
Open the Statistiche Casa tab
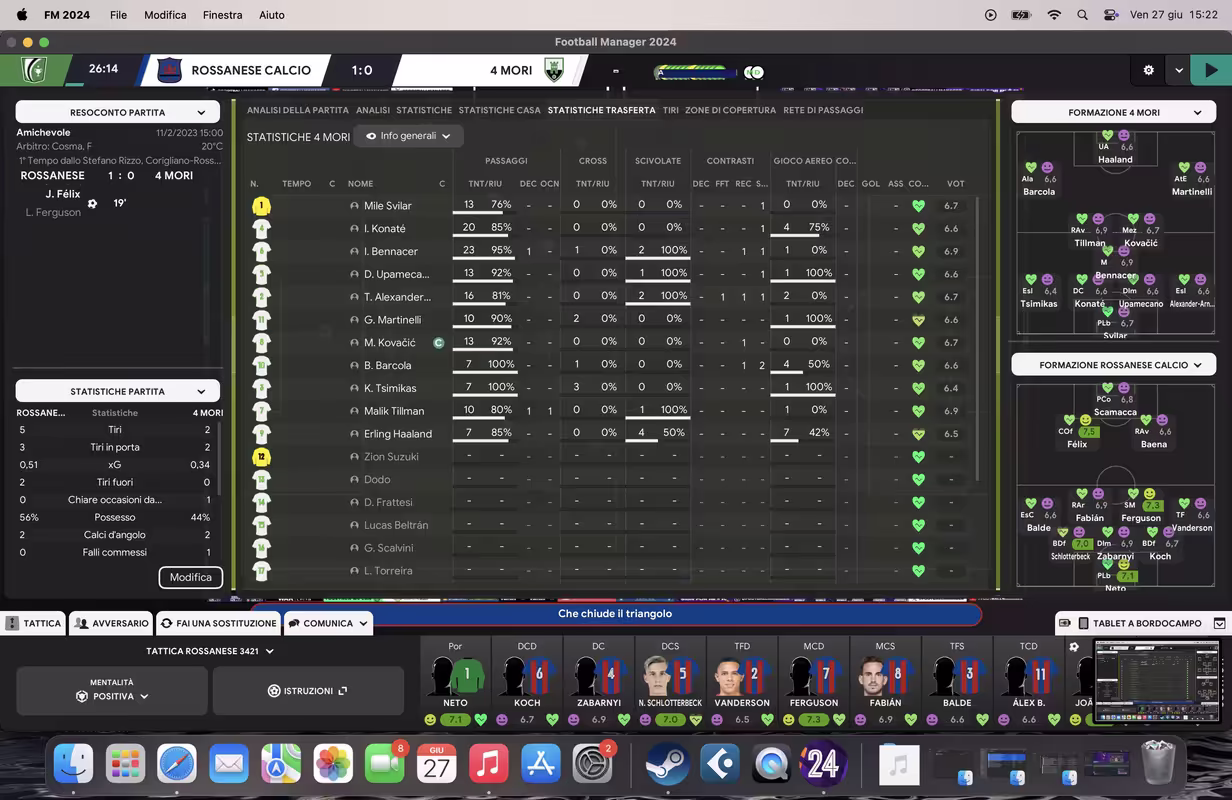point(499,110)
